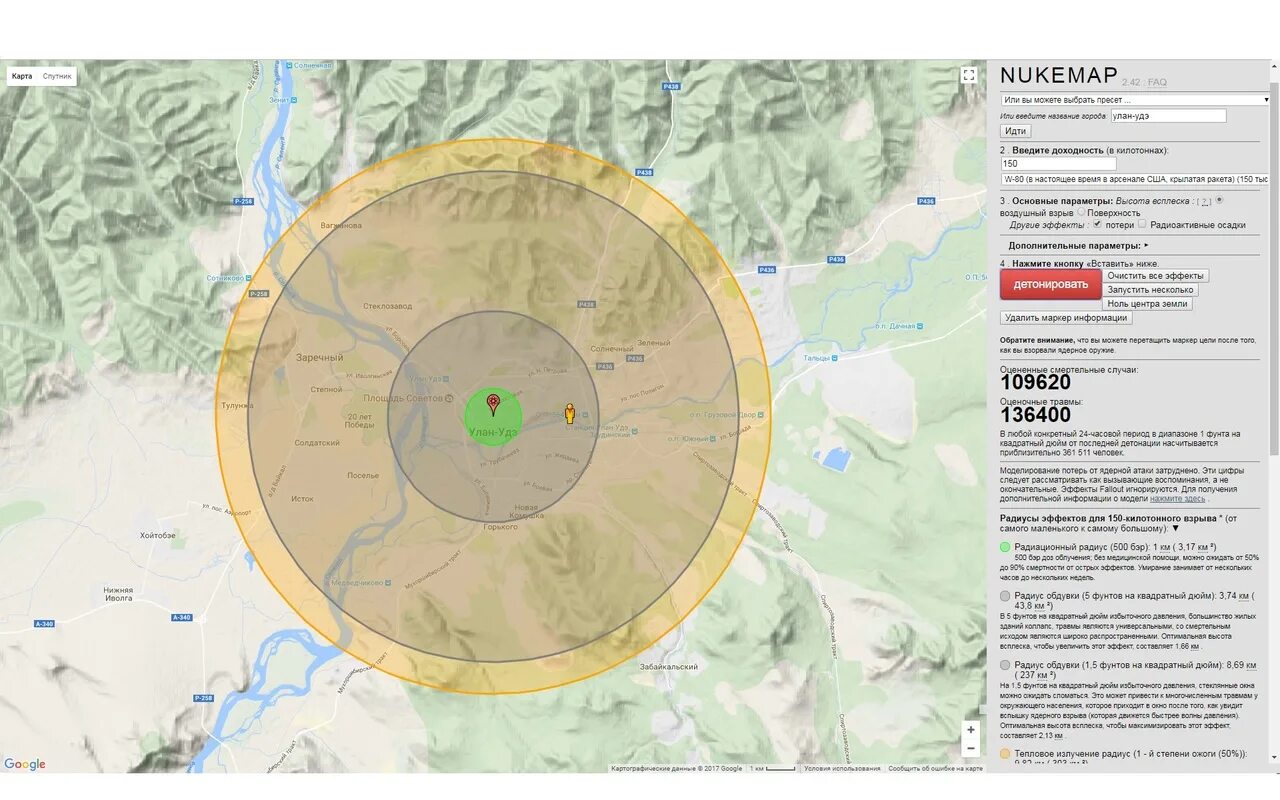Click Удалить маркер информации button
This screenshot has width=1280, height=800.
click(1066, 318)
